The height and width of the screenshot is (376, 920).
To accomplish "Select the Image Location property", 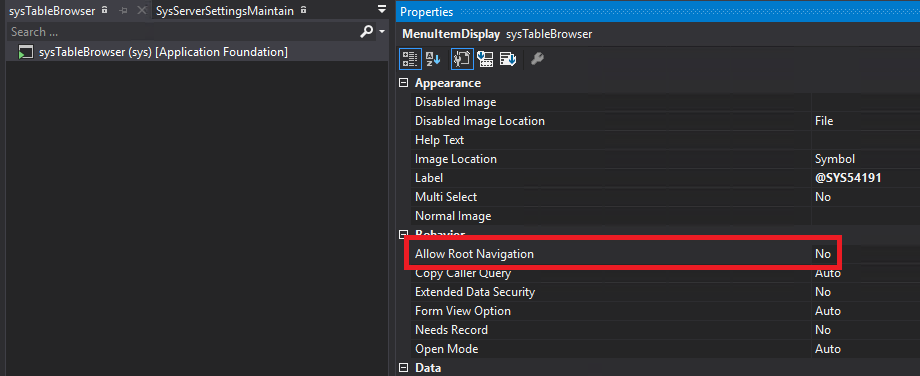I will click(x=456, y=159).
